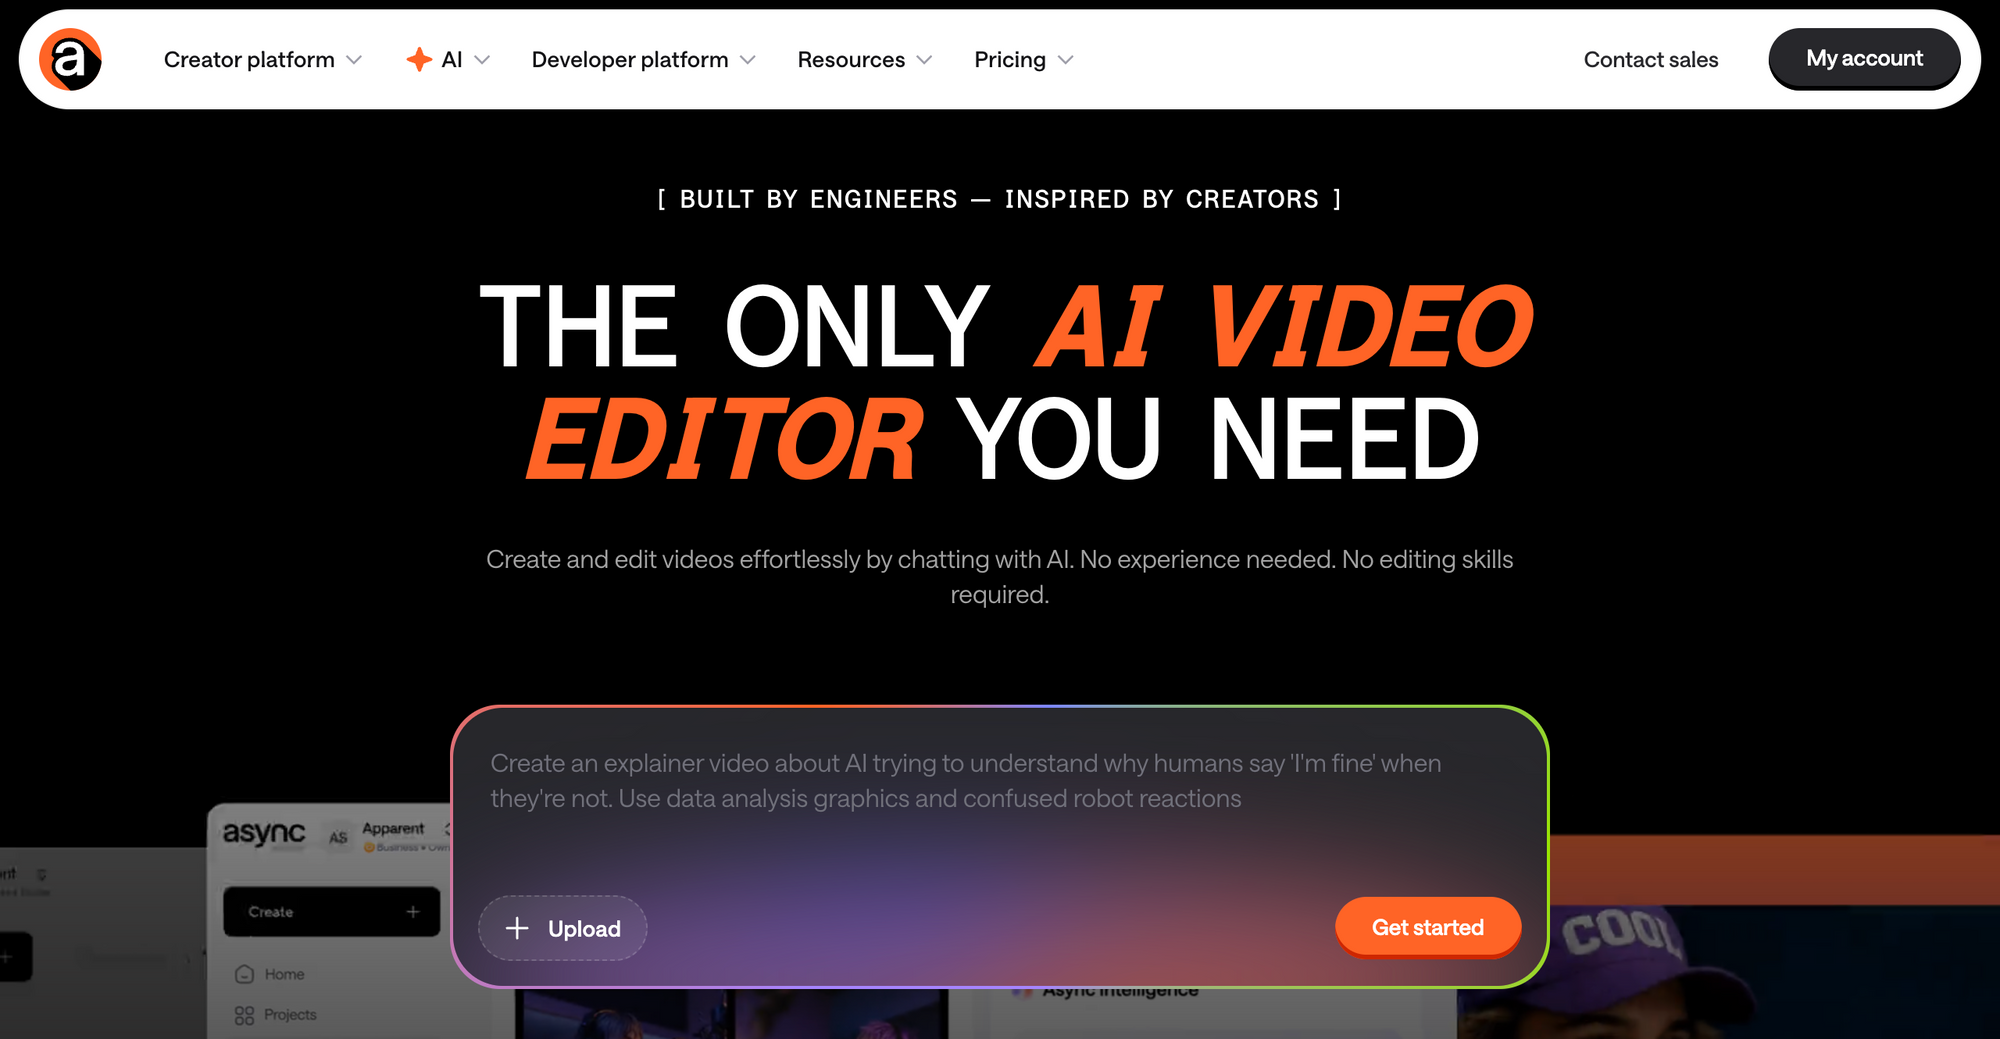Click the orange sparkle AI icon

[x=419, y=60]
